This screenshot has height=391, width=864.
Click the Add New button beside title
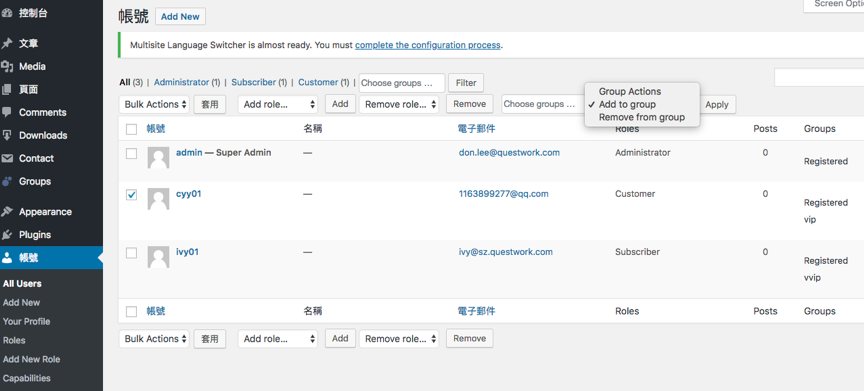180,17
